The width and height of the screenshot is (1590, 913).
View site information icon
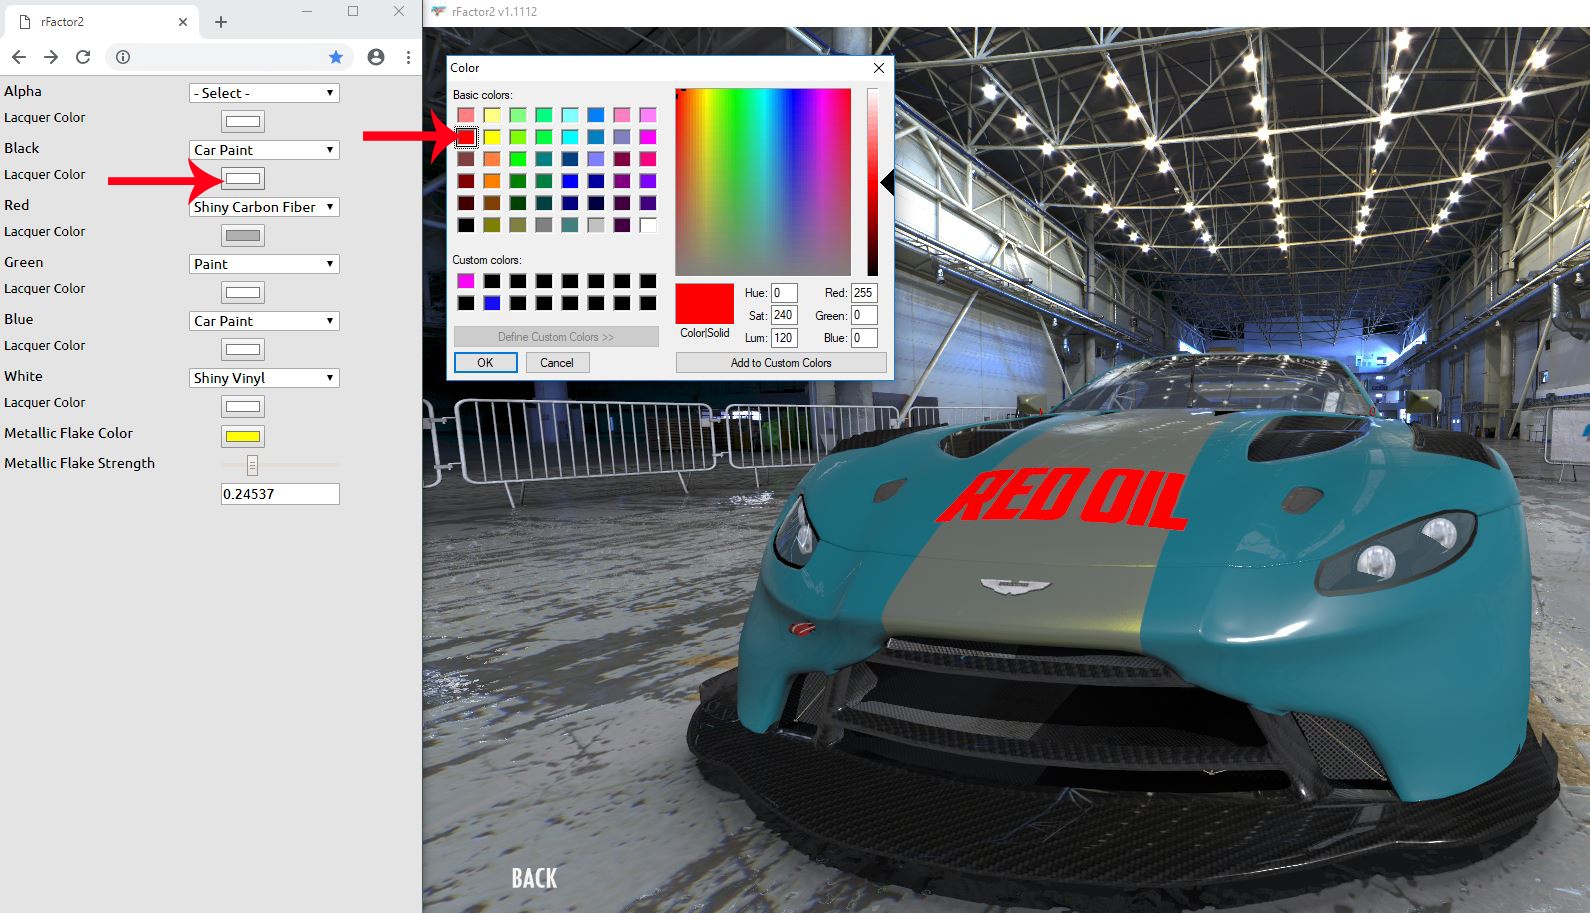(x=123, y=57)
